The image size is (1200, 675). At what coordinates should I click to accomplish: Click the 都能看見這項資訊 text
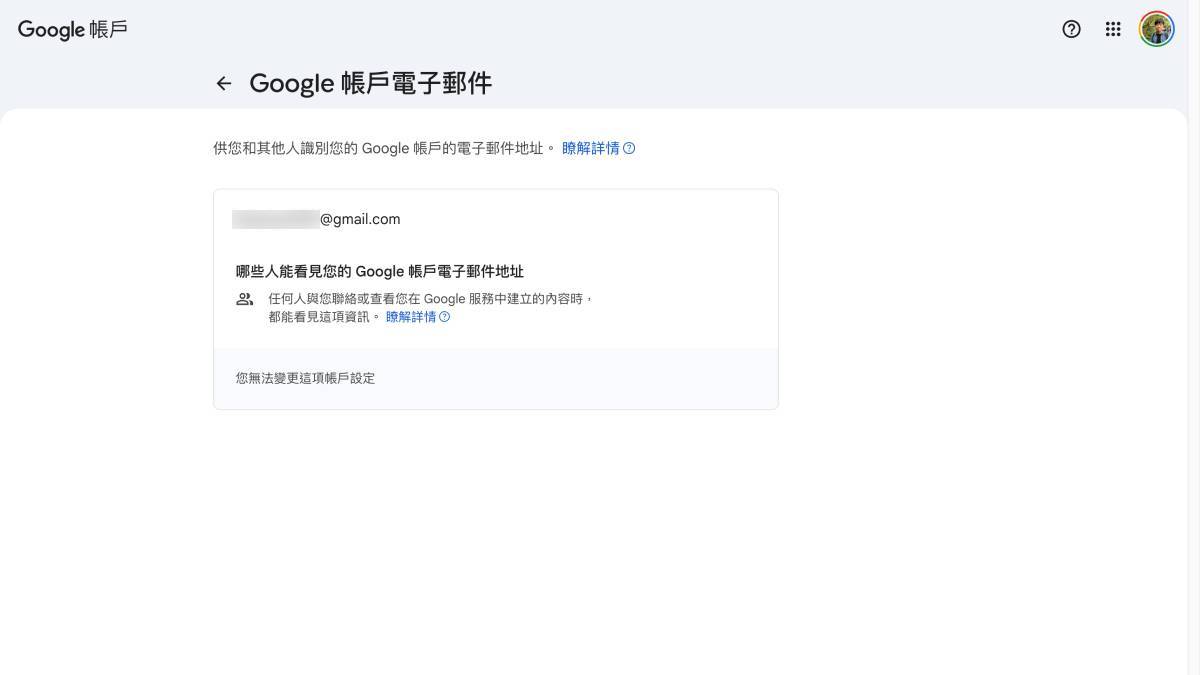(x=322, y=317)
